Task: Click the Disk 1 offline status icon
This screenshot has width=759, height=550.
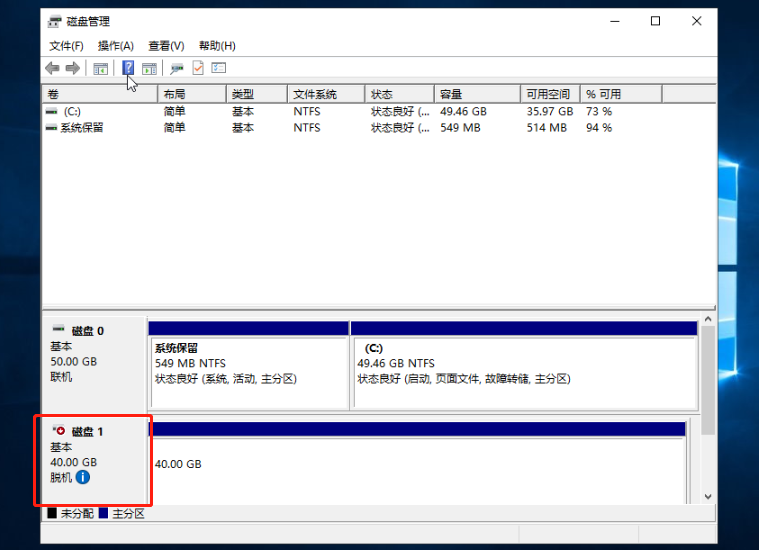Action: coord(59,430)
